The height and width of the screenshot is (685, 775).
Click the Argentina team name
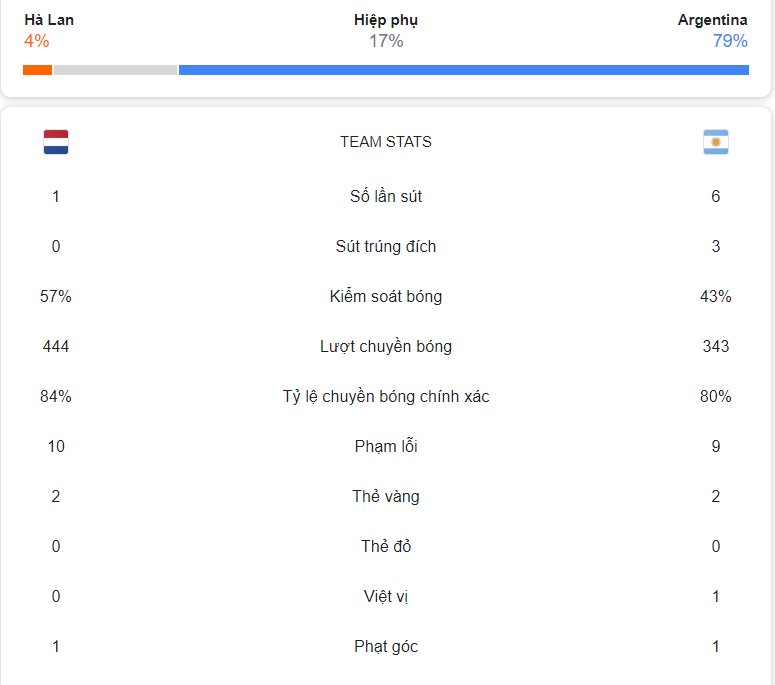coord(712,20)
